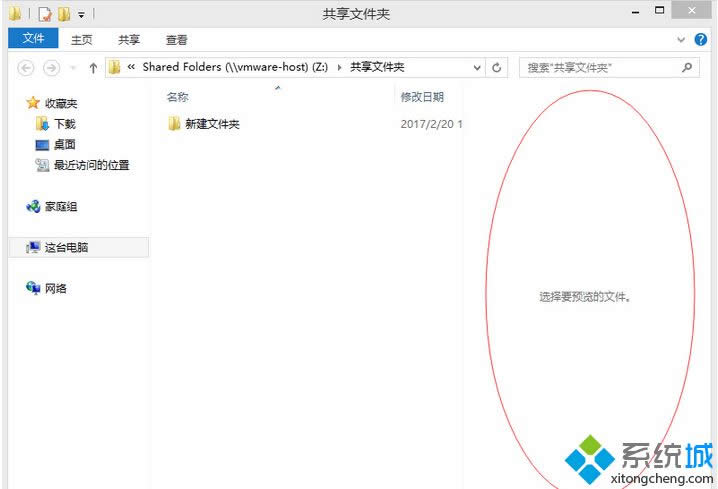
Task: Sort by the 修改日期 column header
Action: coord(422,97)
